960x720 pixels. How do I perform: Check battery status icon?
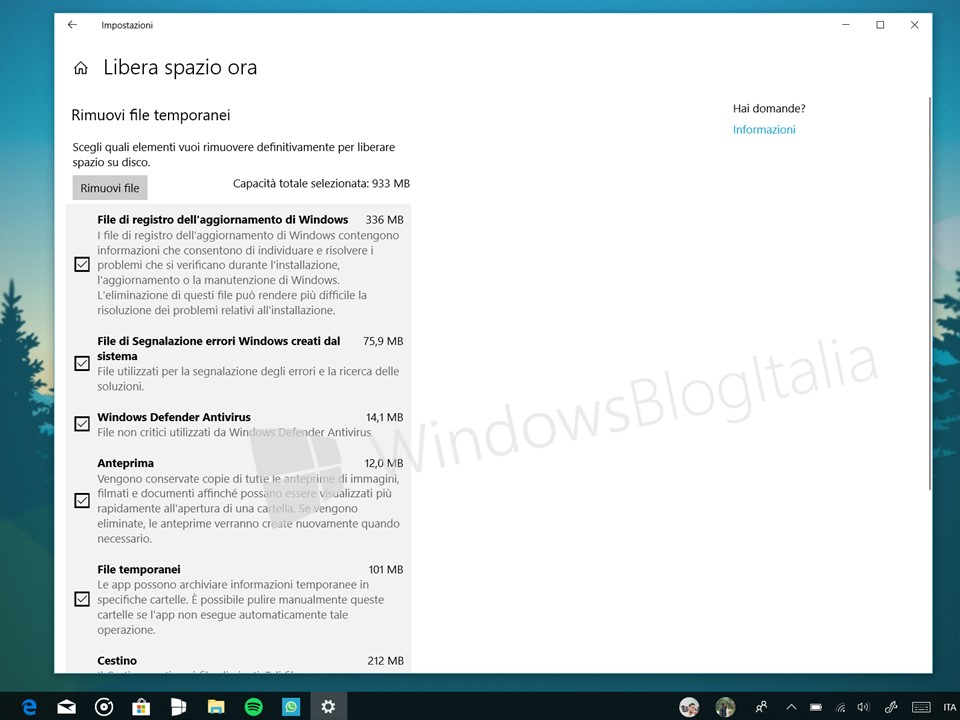pos(816,707)
